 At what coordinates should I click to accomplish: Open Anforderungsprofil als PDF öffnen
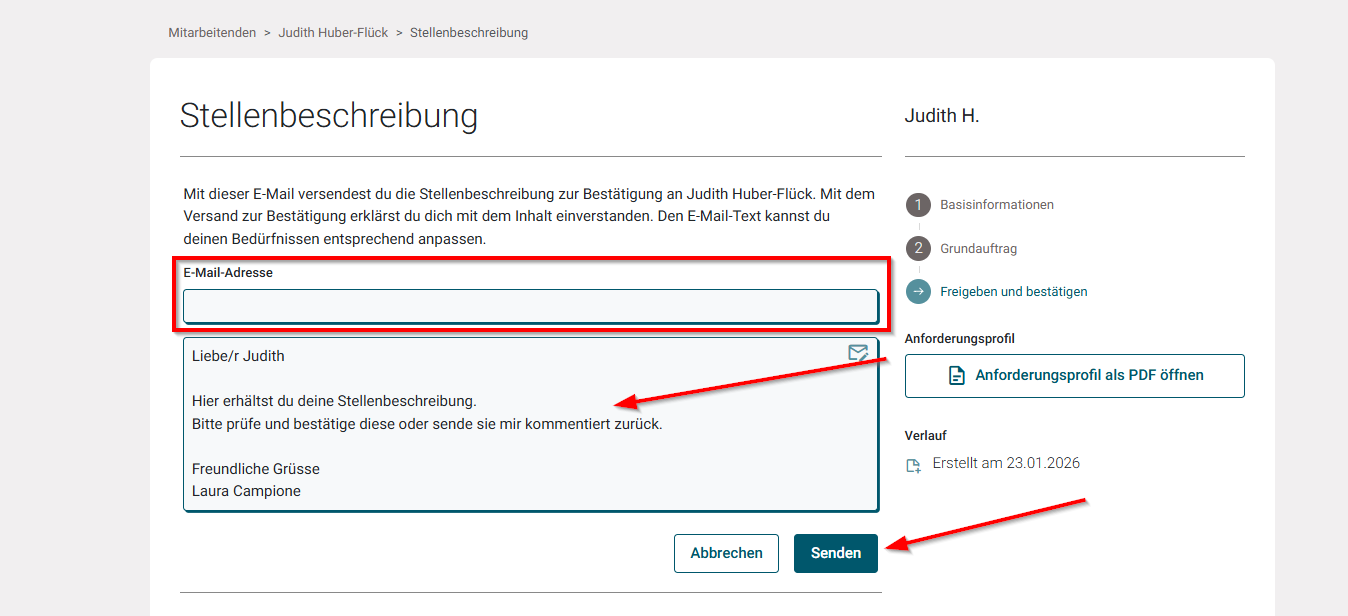[x=1074, y=375]
